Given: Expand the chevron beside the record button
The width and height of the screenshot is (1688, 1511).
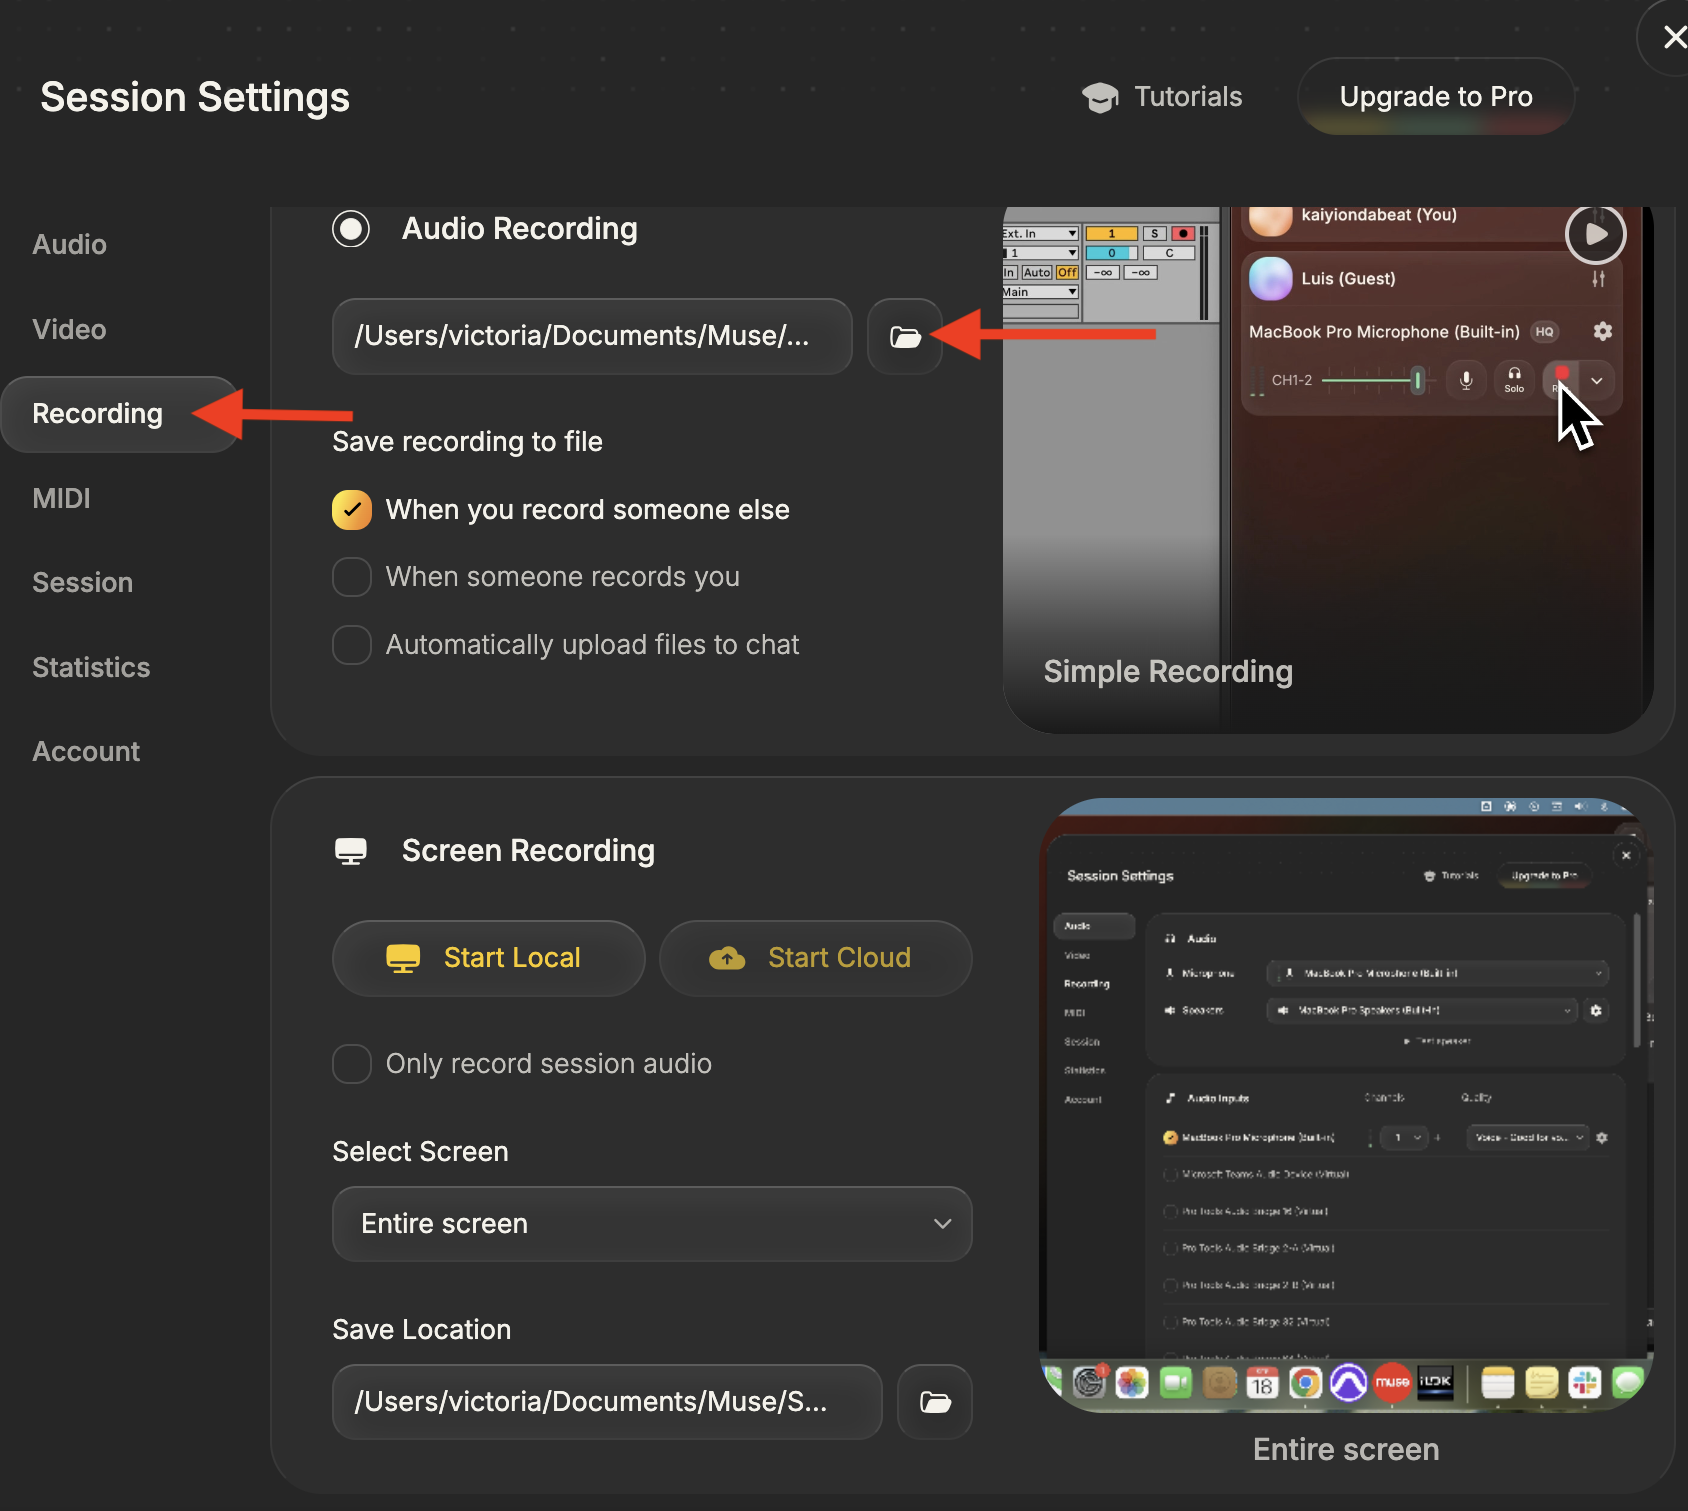Looking at the screenshot, I should [1597, 380].
